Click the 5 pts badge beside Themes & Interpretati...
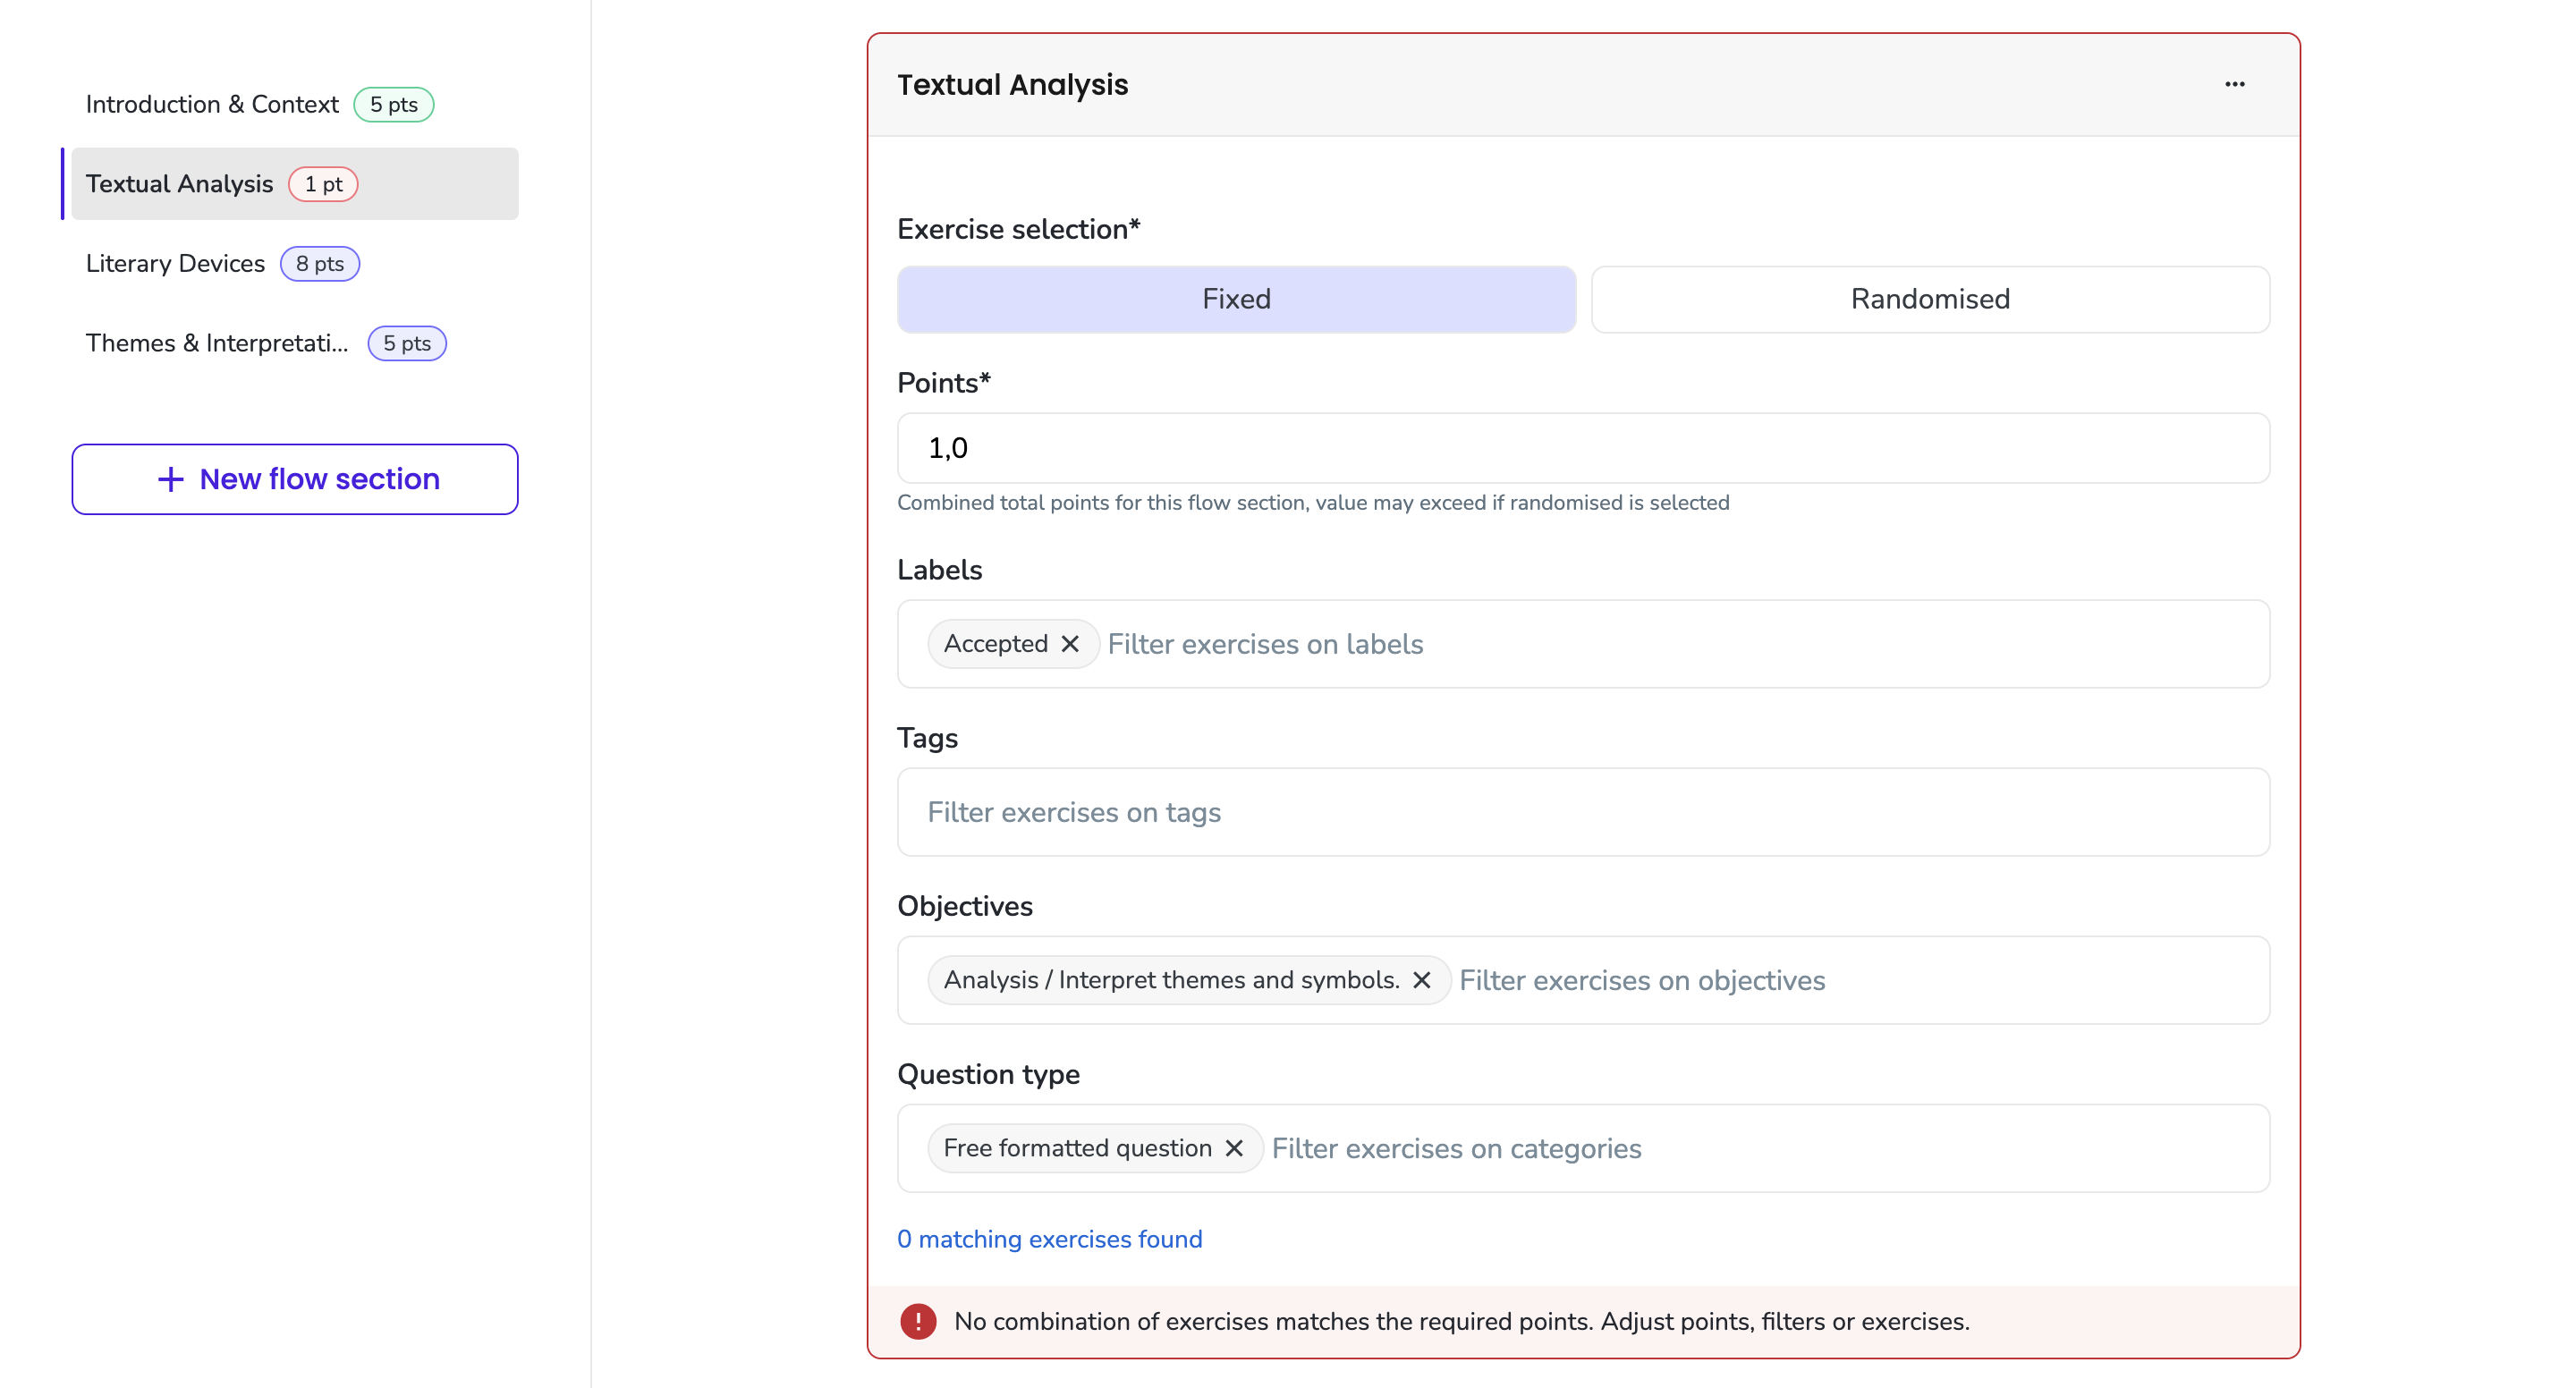2576x1388 pixels. click(x=407, y=343)
